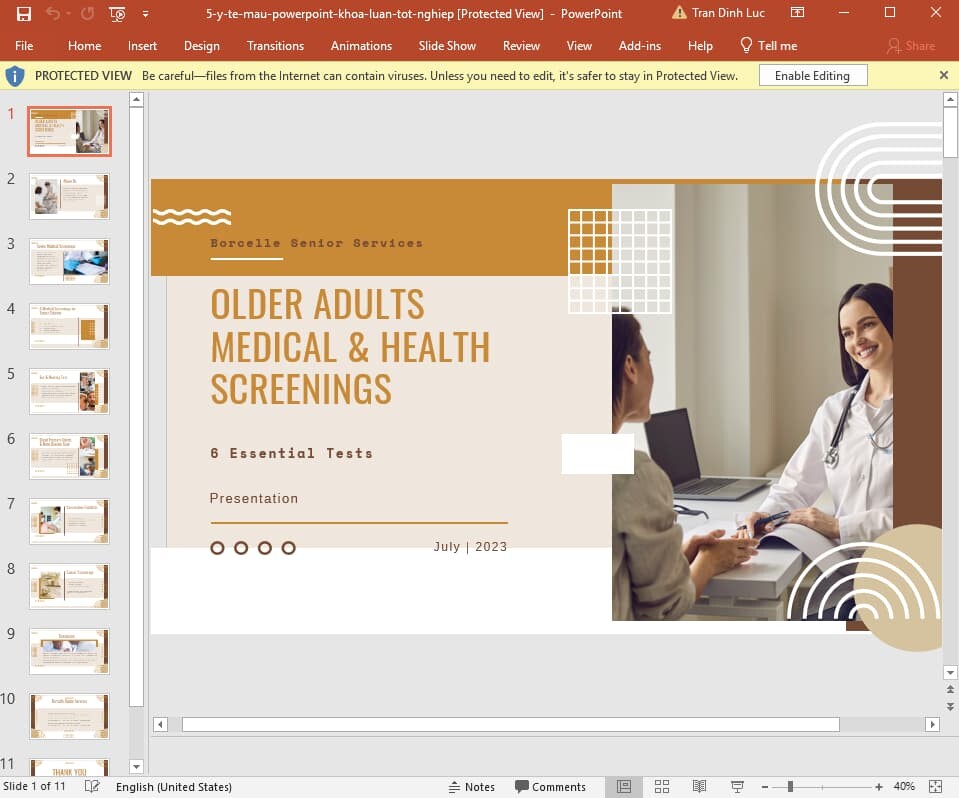Image resolution: width=959 pixels, height=798 pixels.
Task: Expand the vertical scrollbar down arrow
Action: [949, 673]
